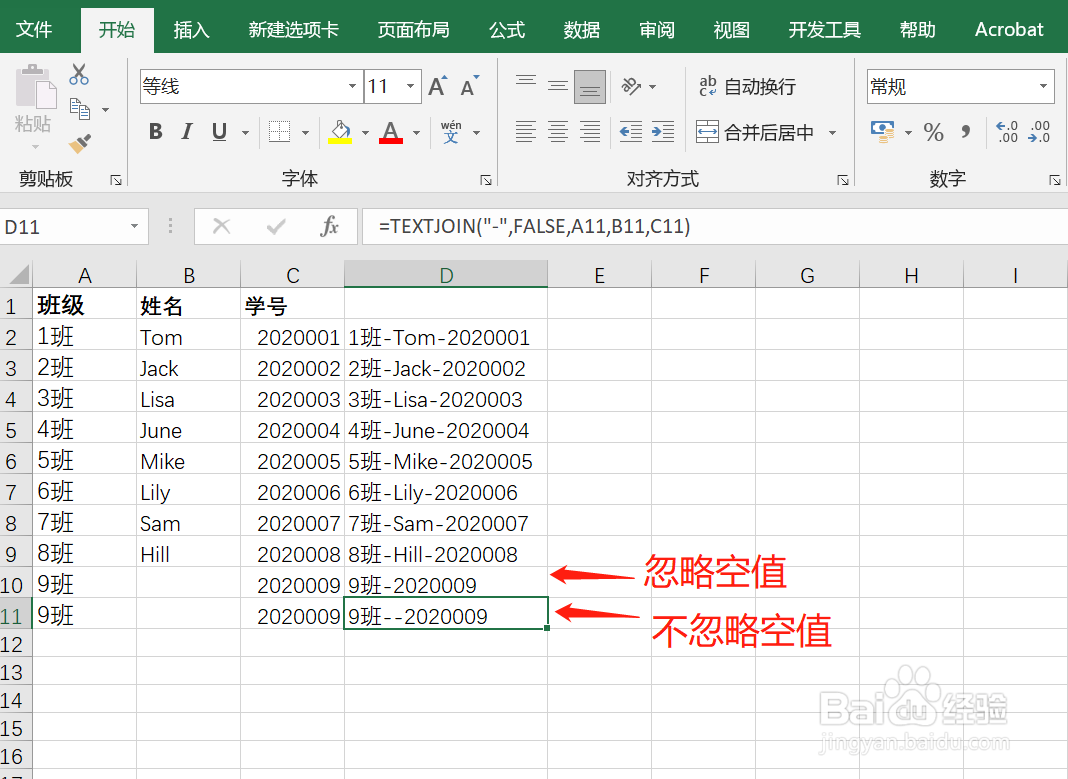Apply Percent Style (%) icon
Screen dimensions: 1068x779
click(933, 131)
